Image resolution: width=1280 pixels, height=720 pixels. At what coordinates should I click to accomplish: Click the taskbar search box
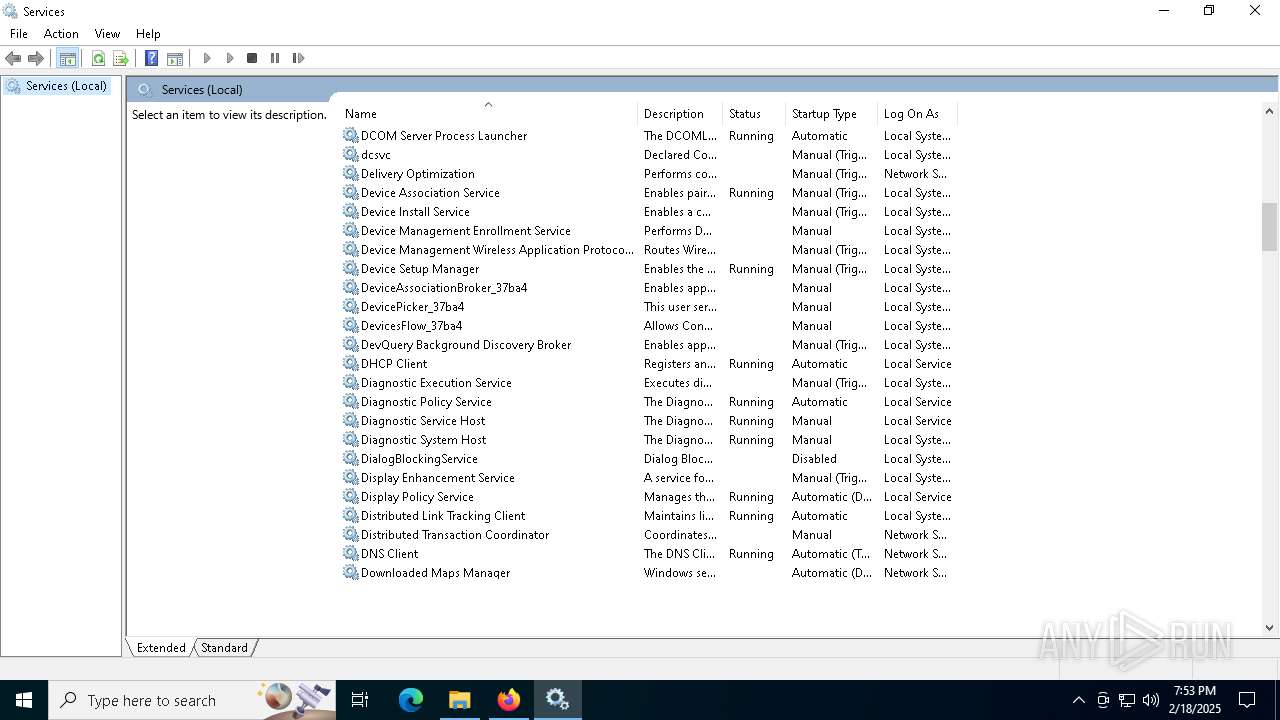(192, 700)
